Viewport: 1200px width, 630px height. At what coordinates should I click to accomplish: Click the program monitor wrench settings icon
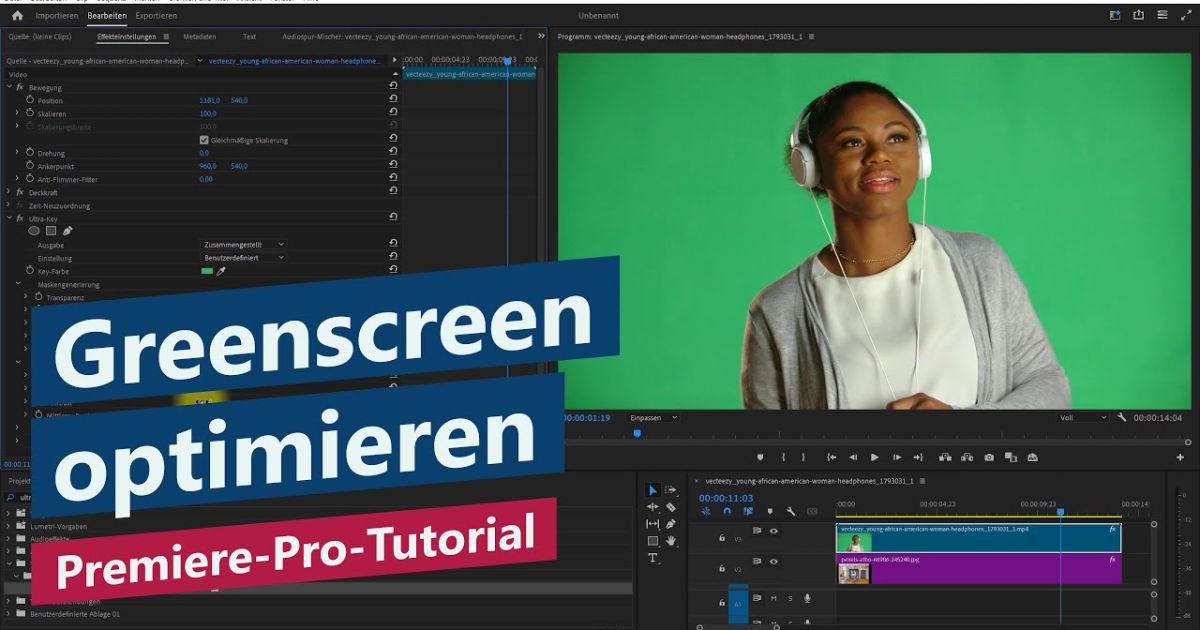click(1122, 417)
